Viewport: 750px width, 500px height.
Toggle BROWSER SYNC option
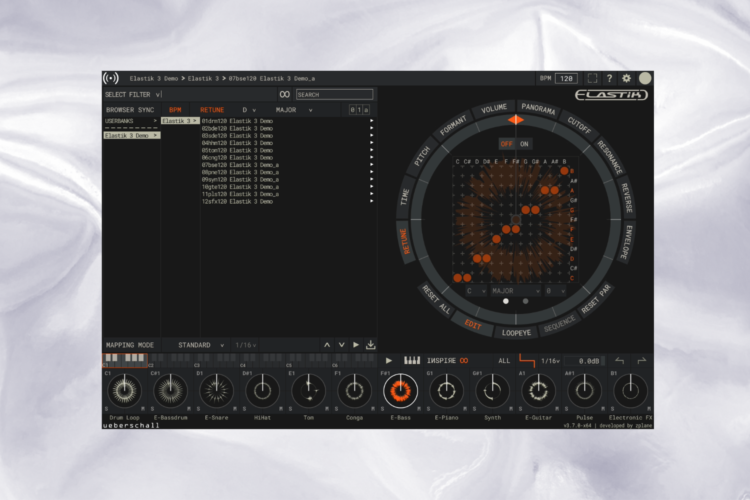[130, 109]
